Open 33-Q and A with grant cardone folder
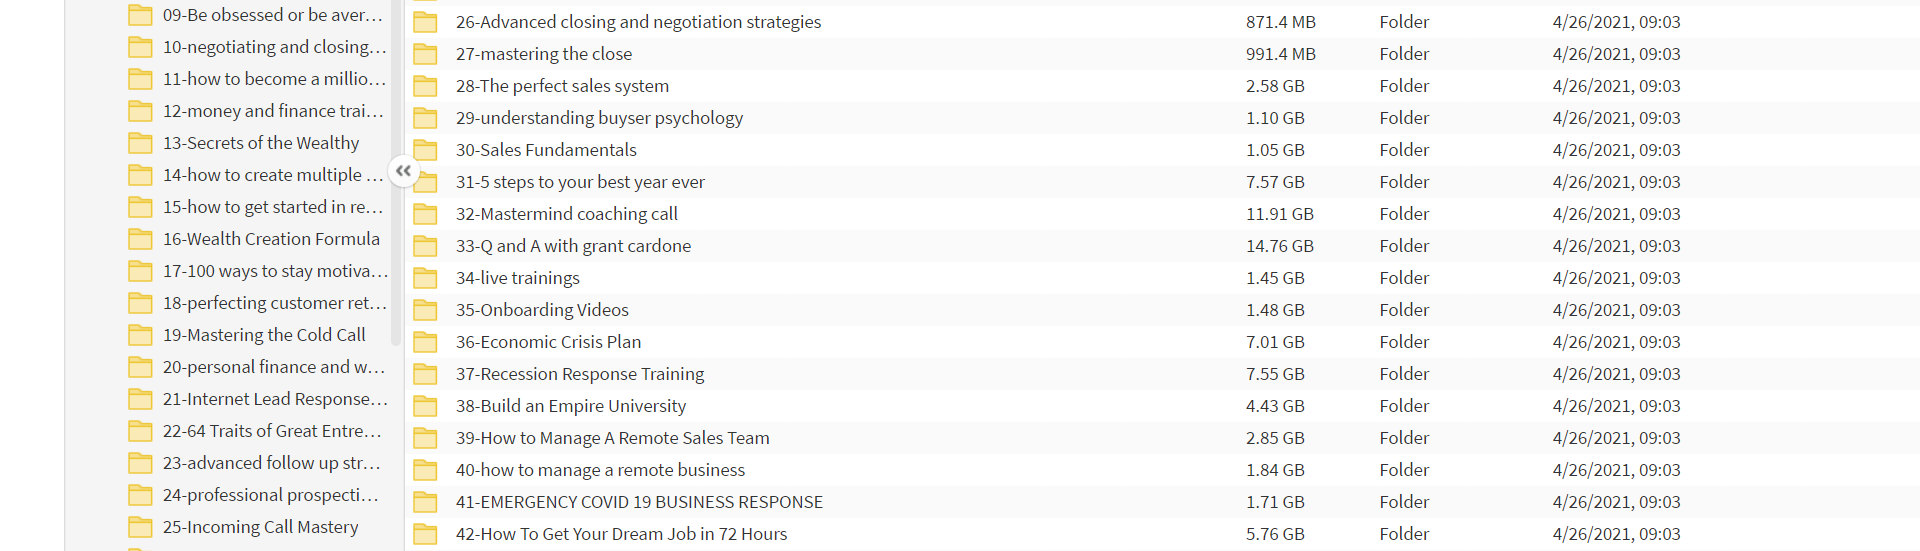 click(x=573, y=246)
